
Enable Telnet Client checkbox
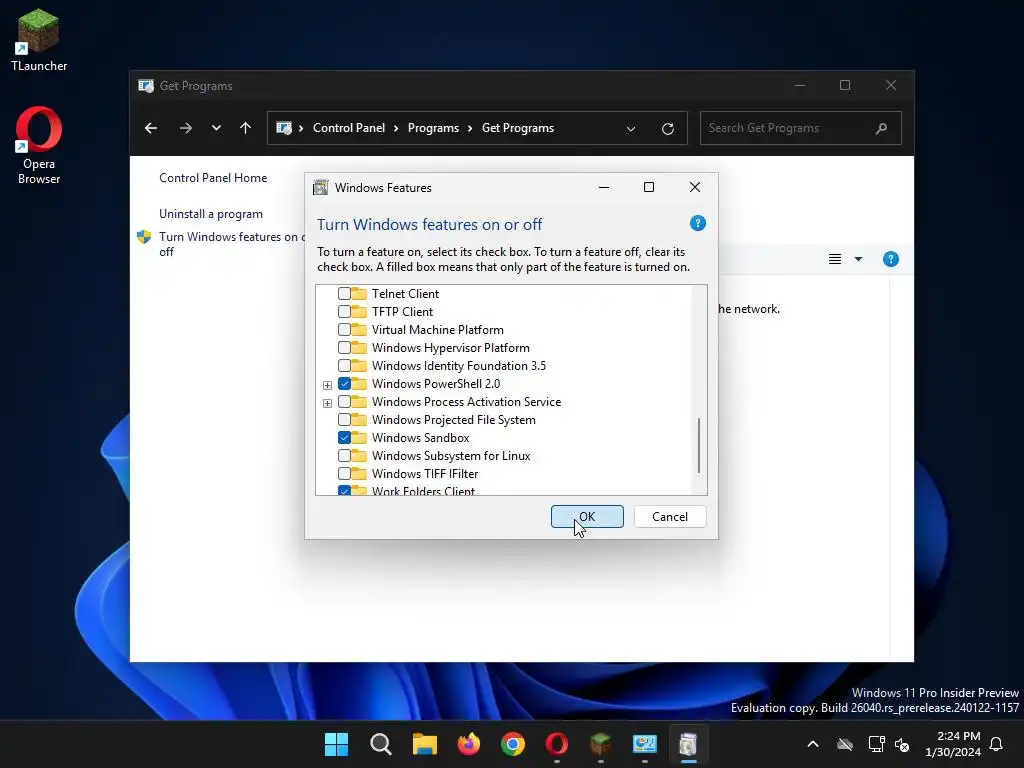(x=344, y=294)
